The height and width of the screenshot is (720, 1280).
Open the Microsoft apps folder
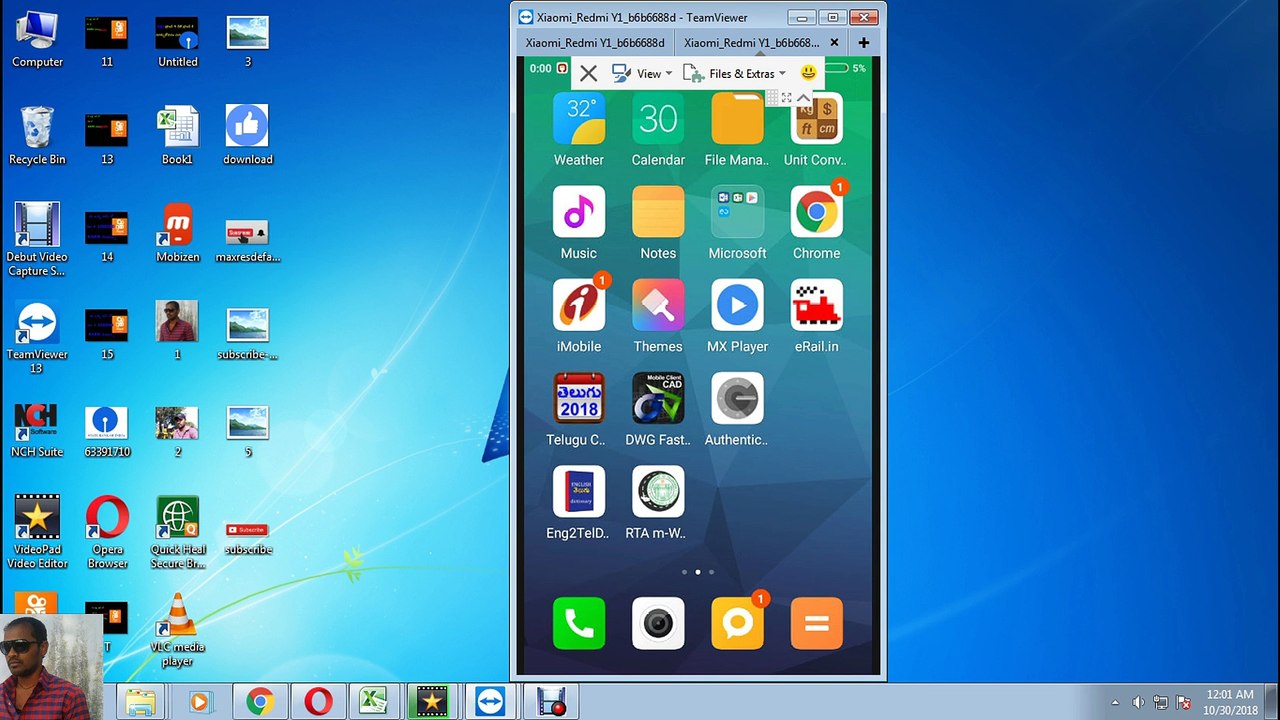(x=737, y=212)
